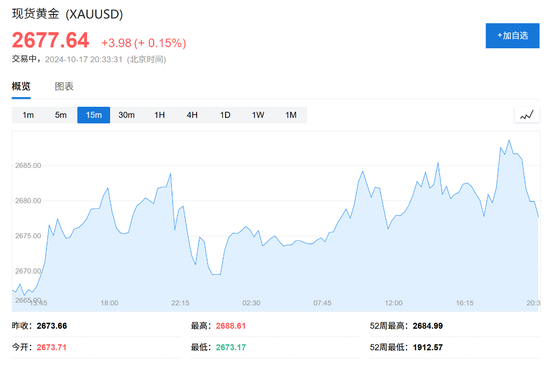Viewport: 550px width, 367px height.
Task: Click the current price 2677.64
Action: (51, 40)
